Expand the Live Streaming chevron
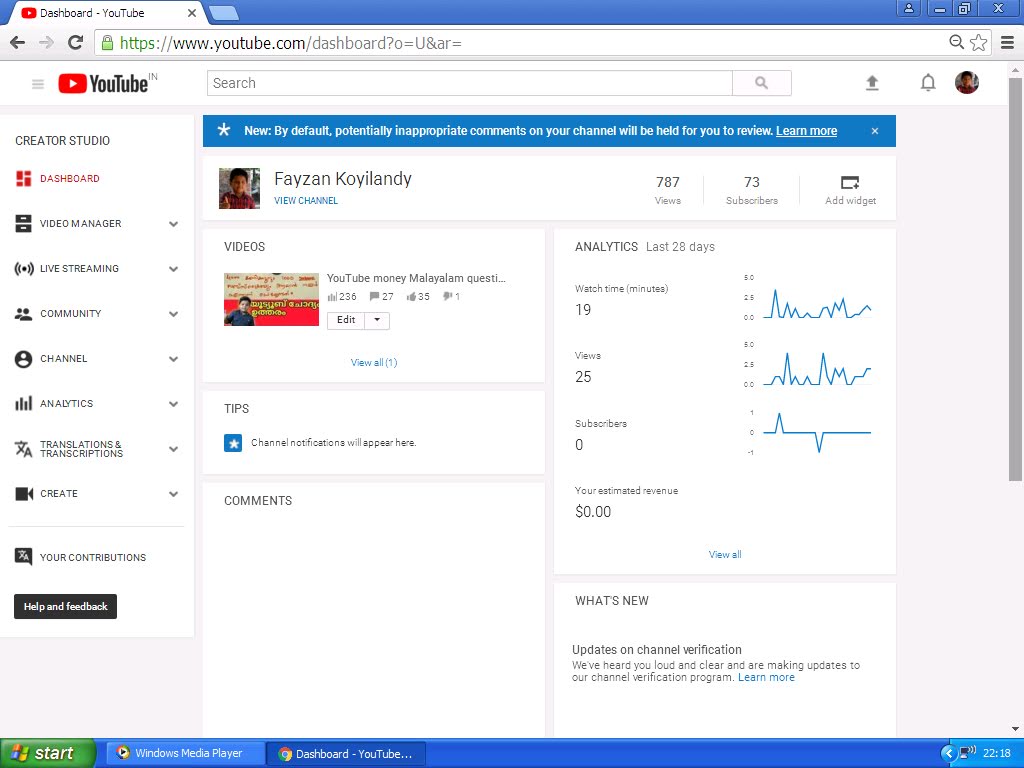The width and height of the screenshot is (1024, 768). (x=174, y=269)
